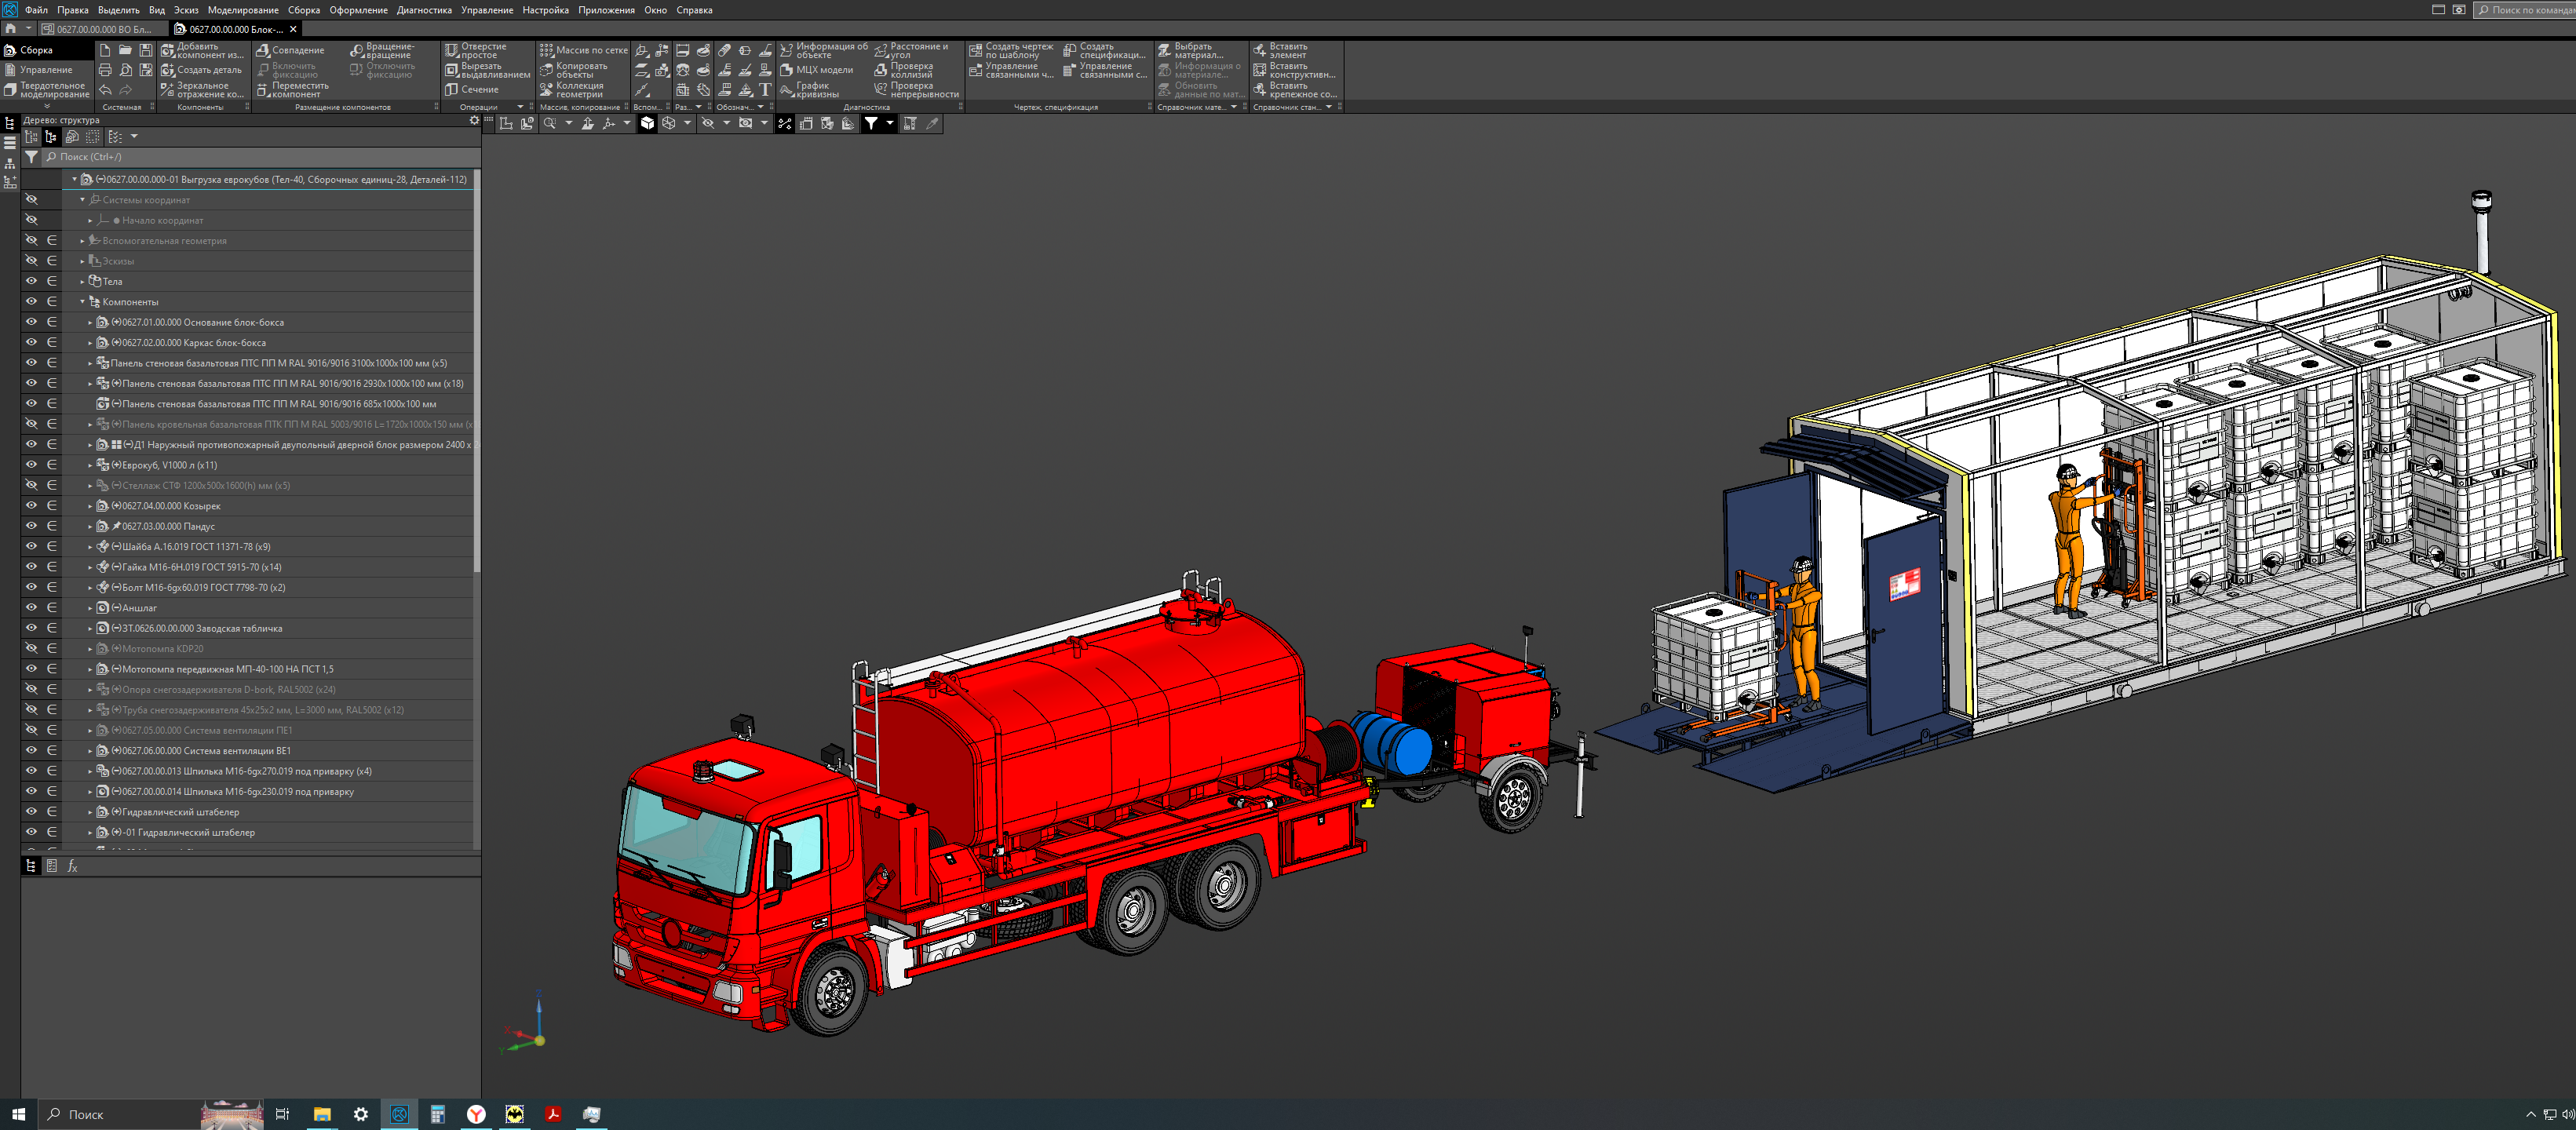The image size is (2576, 1130).
Task: Open the Сечение operation tool
Action: pos(451,90)
